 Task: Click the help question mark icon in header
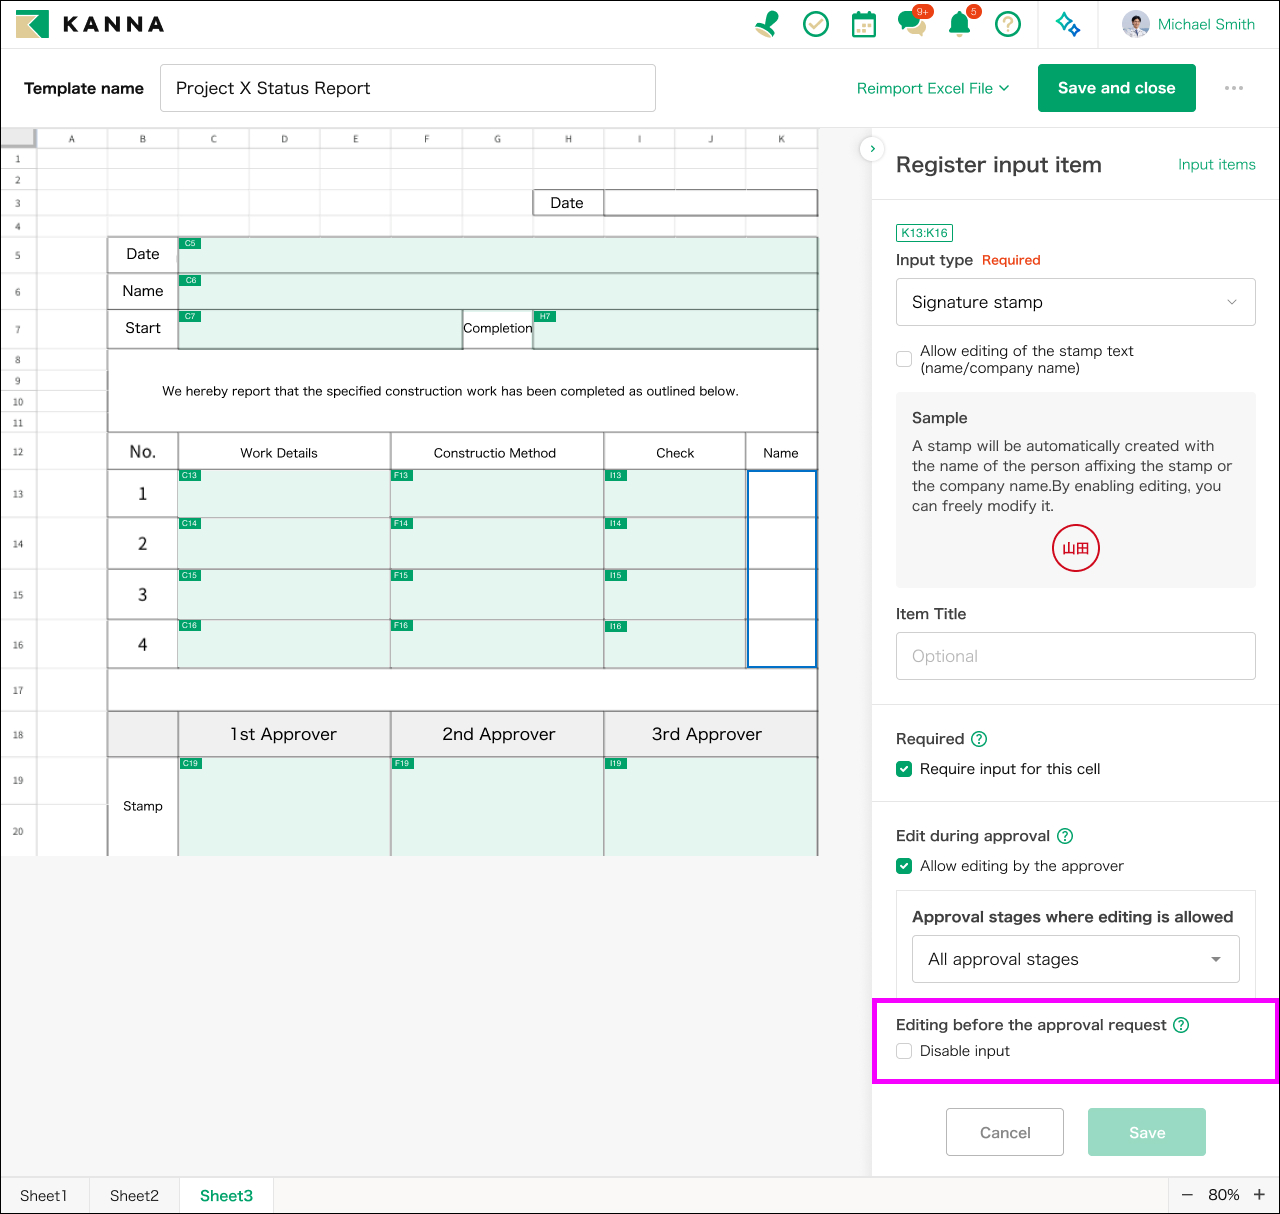(1008, 24)
